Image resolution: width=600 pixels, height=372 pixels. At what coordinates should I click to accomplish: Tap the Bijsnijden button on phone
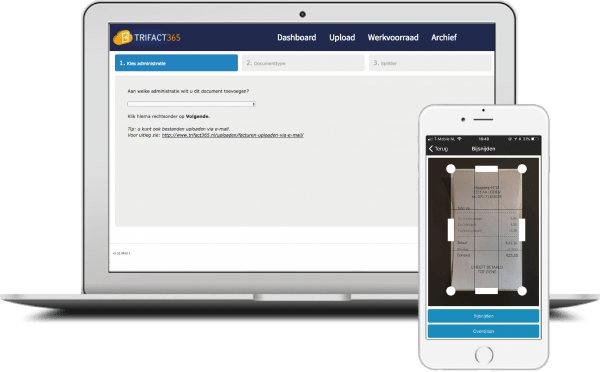coord(483,316)
